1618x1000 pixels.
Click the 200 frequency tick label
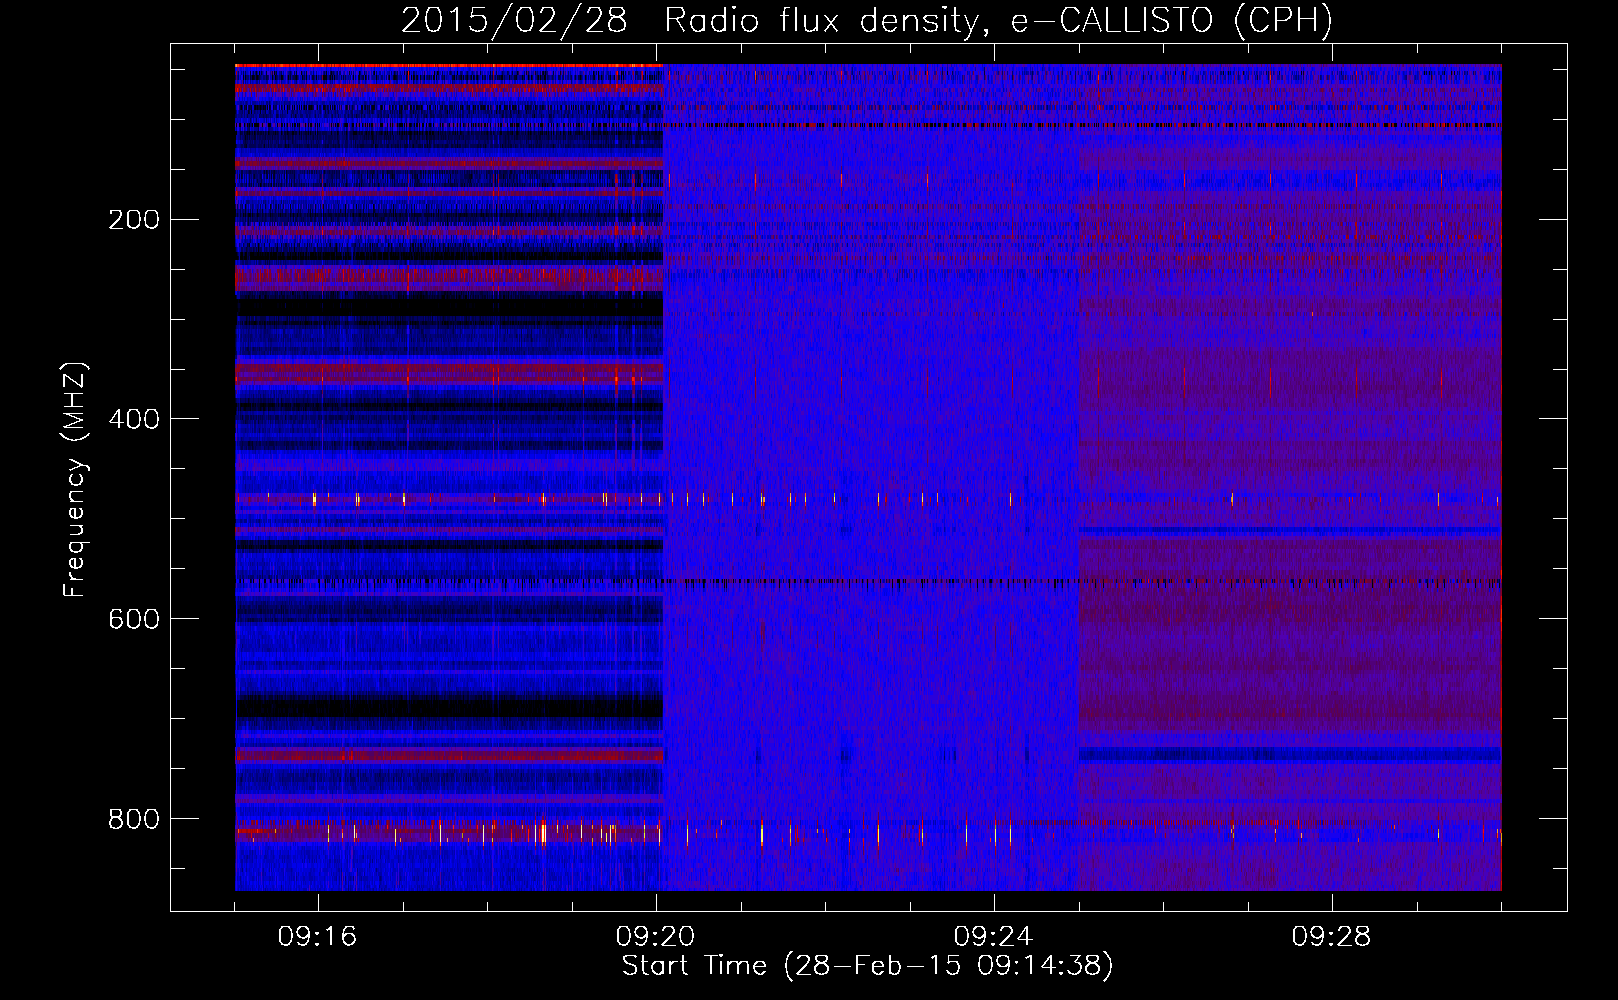134,220
